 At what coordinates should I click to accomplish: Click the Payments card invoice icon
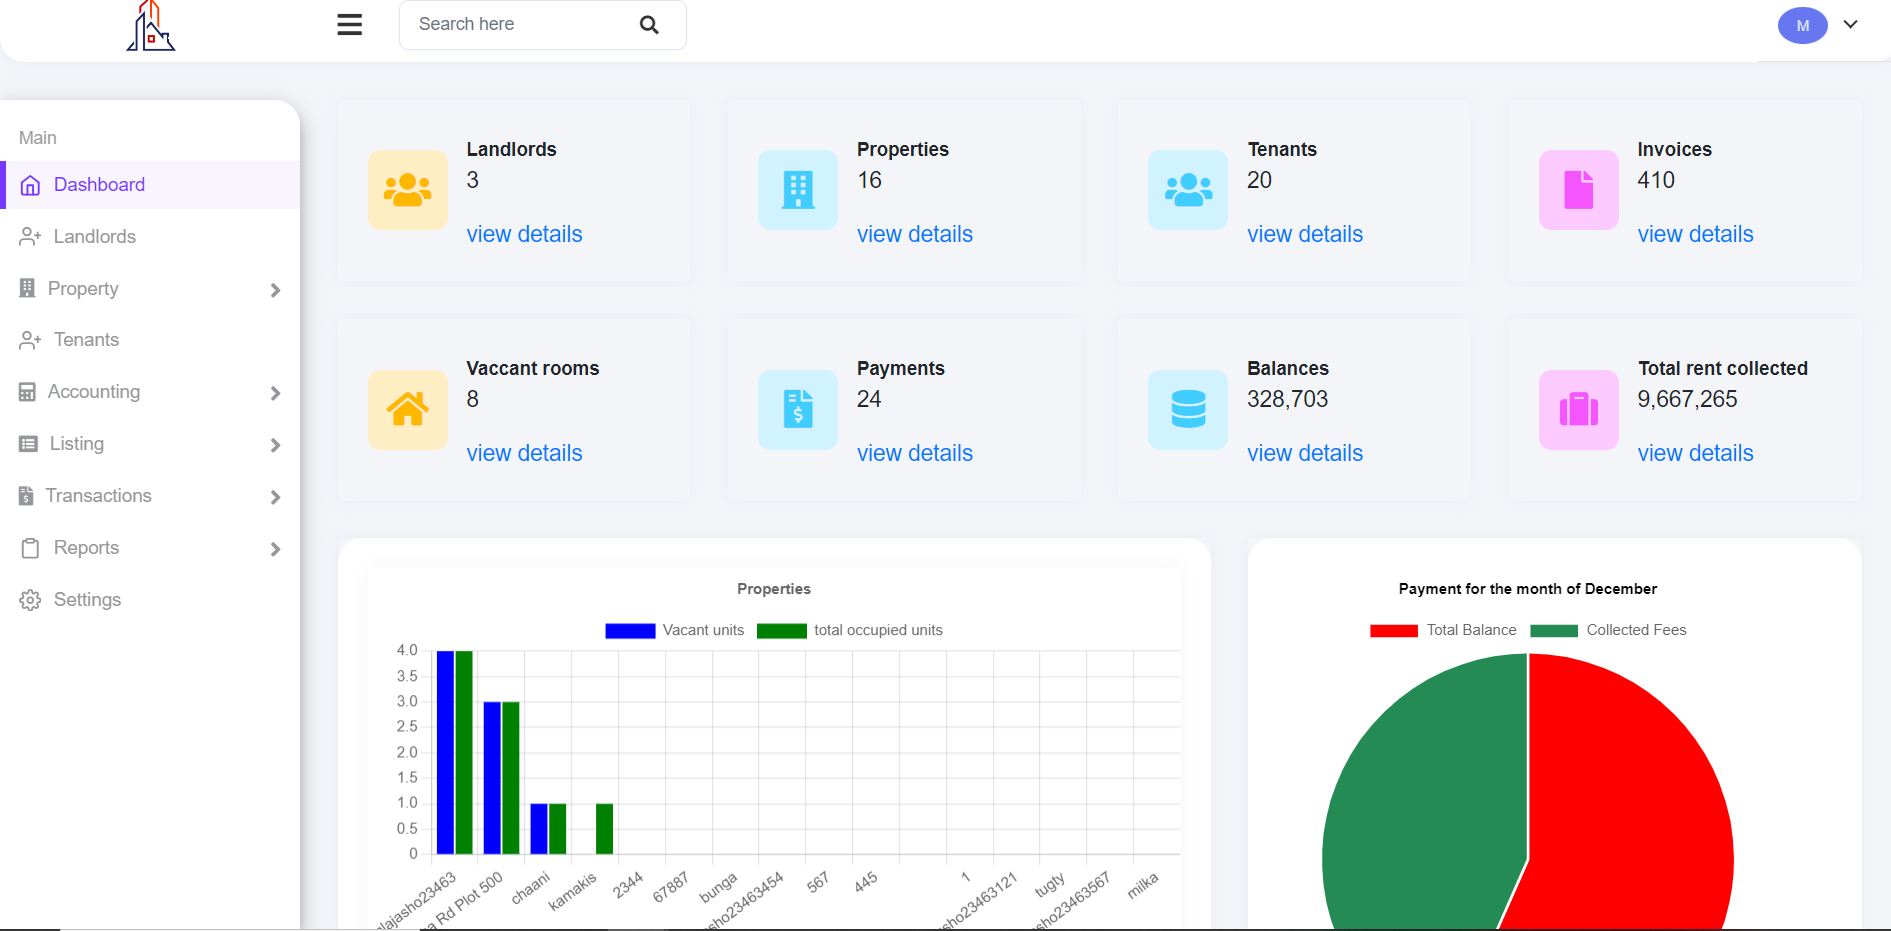(798, 409)
